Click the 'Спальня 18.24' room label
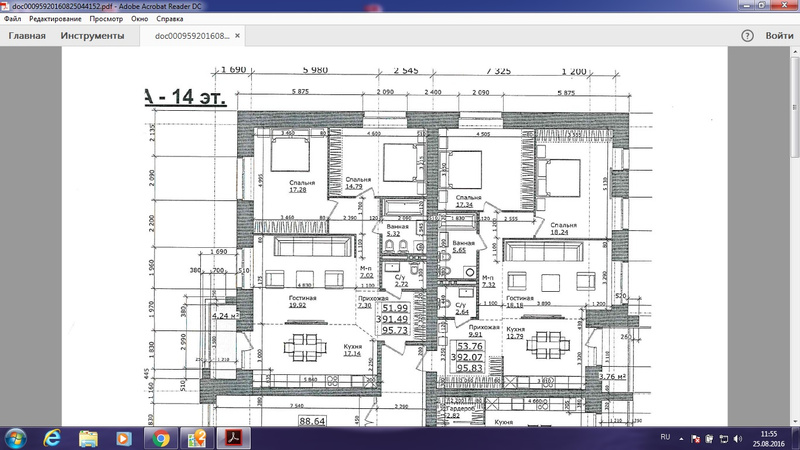Image resolution: width=800 pixels, height=450 pixels. click(563, 228)
